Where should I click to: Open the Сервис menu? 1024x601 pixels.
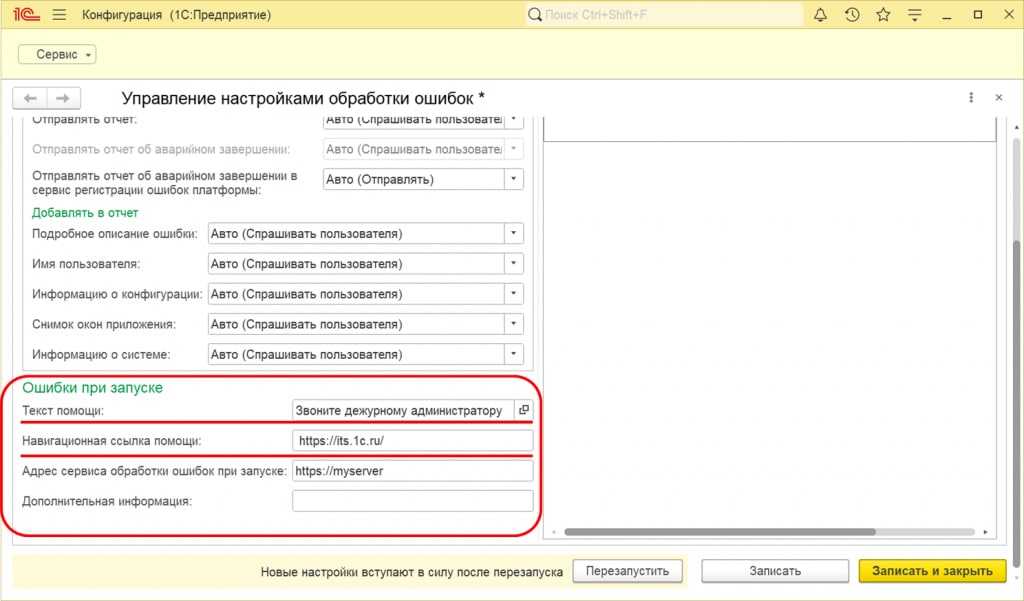(57, 54)
